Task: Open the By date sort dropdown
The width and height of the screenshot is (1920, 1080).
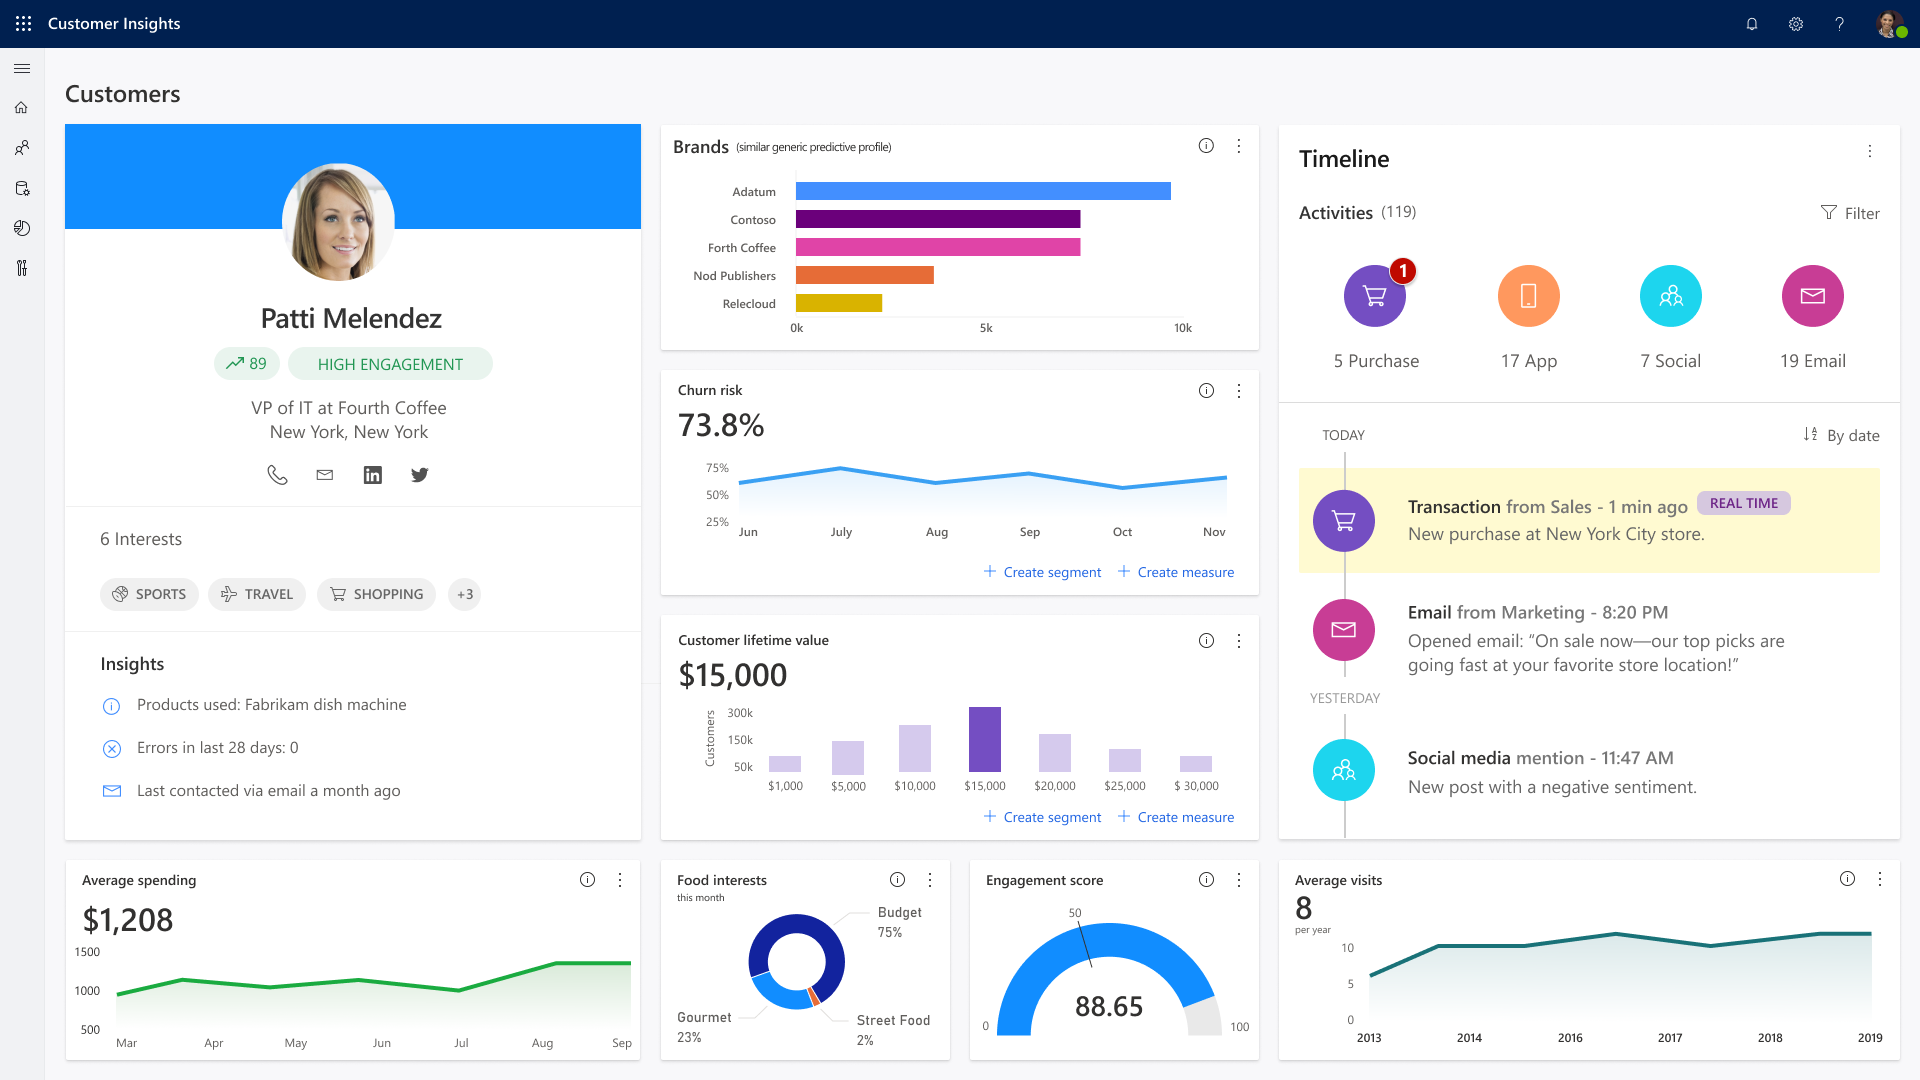Action: coord(1841,435)
